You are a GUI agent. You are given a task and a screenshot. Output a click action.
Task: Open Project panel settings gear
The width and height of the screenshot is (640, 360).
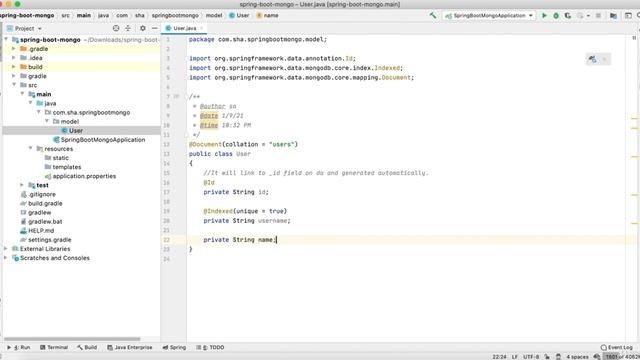pyautogui.click(x=142, y=28)
